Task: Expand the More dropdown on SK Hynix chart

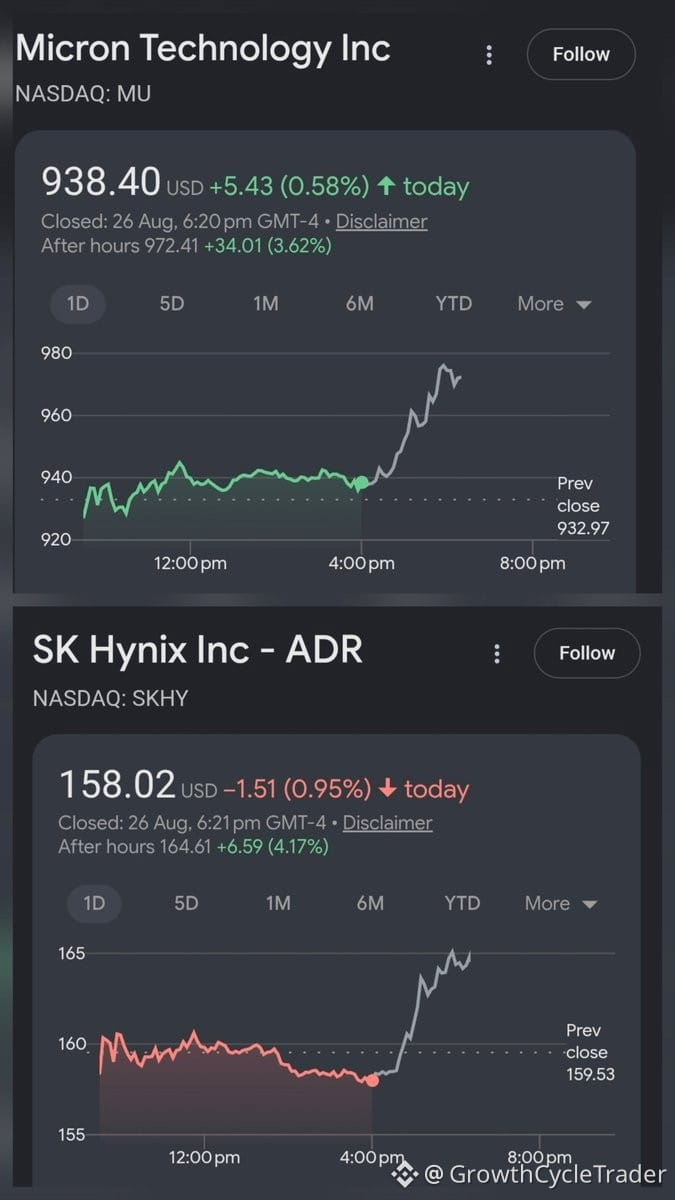Action: (561, 903)
